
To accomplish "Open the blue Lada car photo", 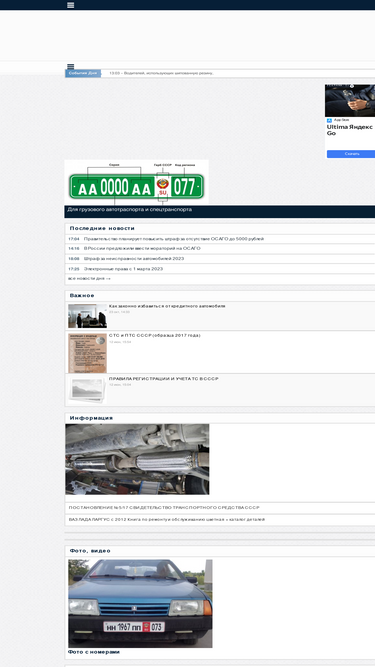I will click(140, 604).
